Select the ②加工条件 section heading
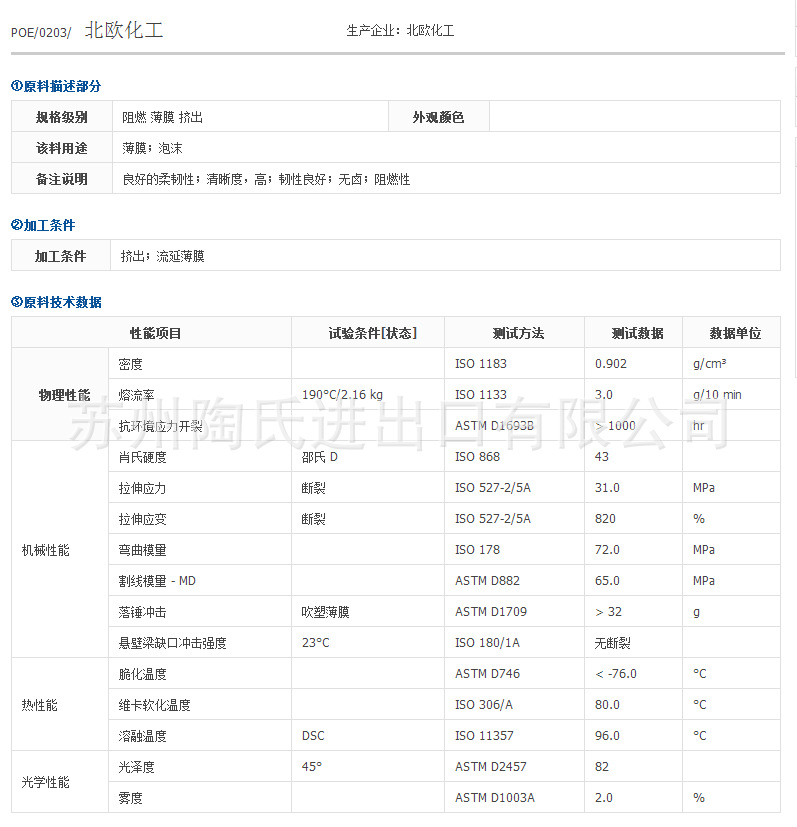The image size is (797, 827). click(x=43, y=225)
